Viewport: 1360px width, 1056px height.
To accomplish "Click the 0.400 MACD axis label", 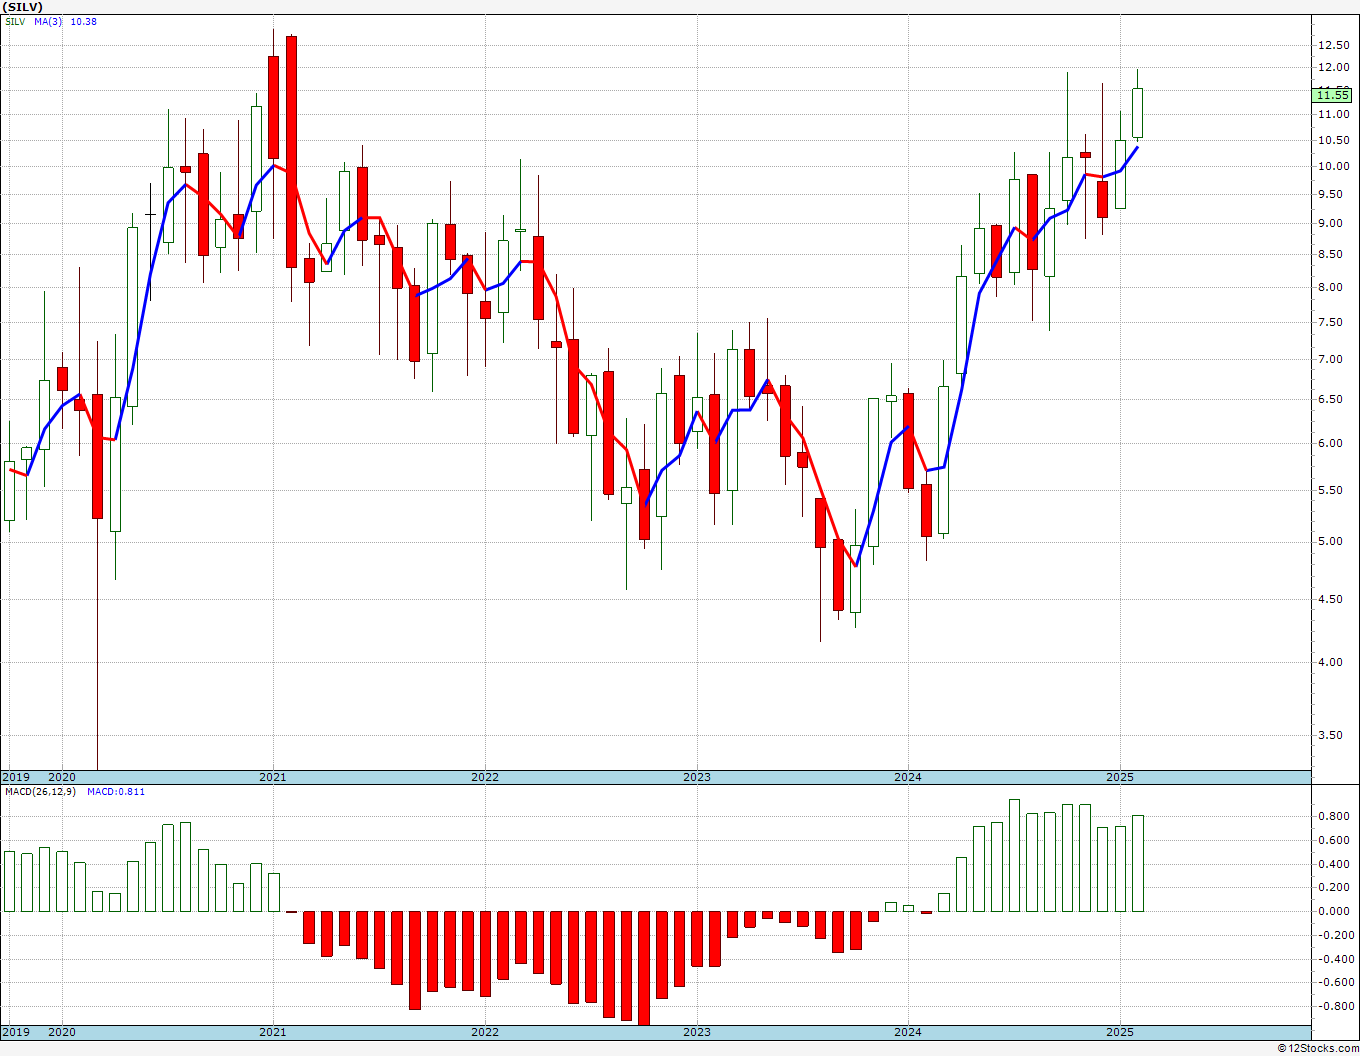I will (1333, 864).
